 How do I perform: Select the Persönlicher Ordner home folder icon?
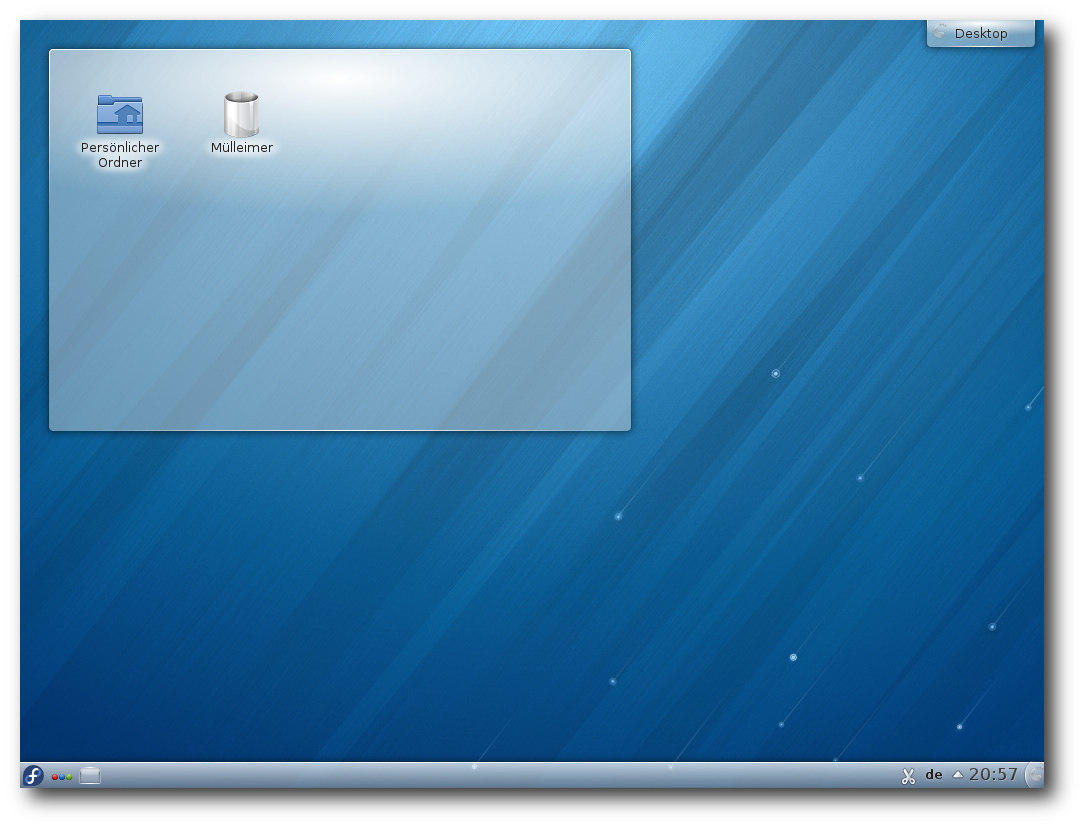pyautogui.click(x=120, y=114)
